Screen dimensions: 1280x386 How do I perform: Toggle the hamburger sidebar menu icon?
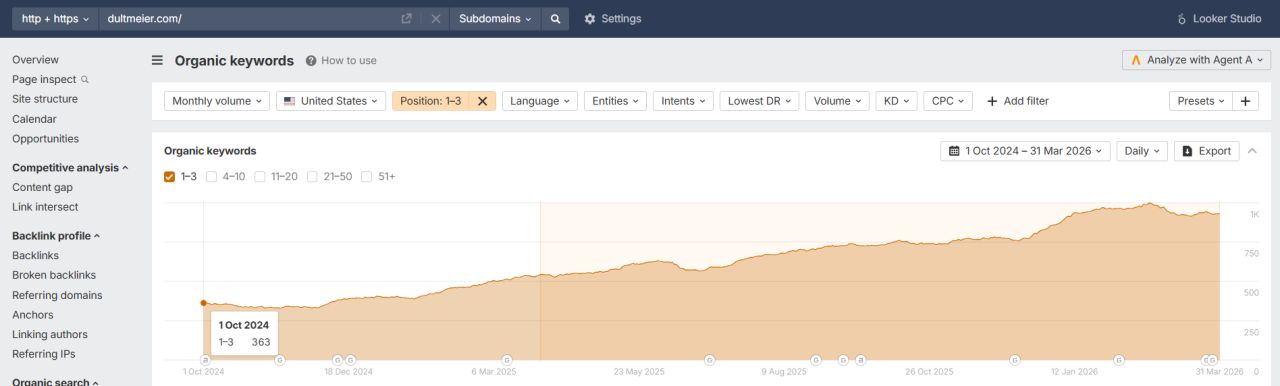[157, 60]
